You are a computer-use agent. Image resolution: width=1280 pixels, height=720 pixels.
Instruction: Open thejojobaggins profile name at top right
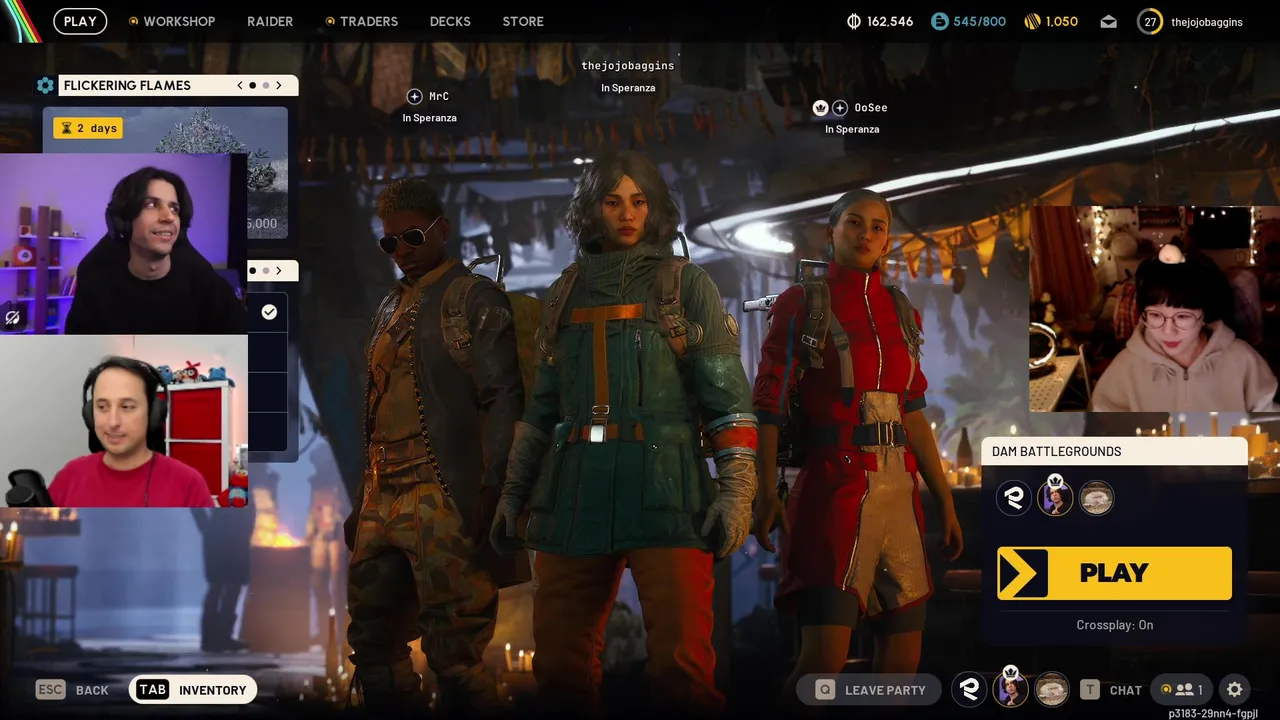[1207, 22]
